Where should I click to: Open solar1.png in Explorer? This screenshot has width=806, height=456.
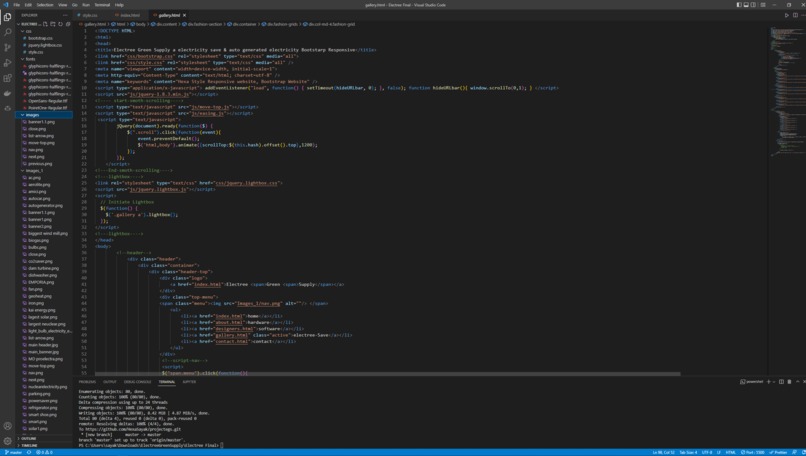pos(38,428)
